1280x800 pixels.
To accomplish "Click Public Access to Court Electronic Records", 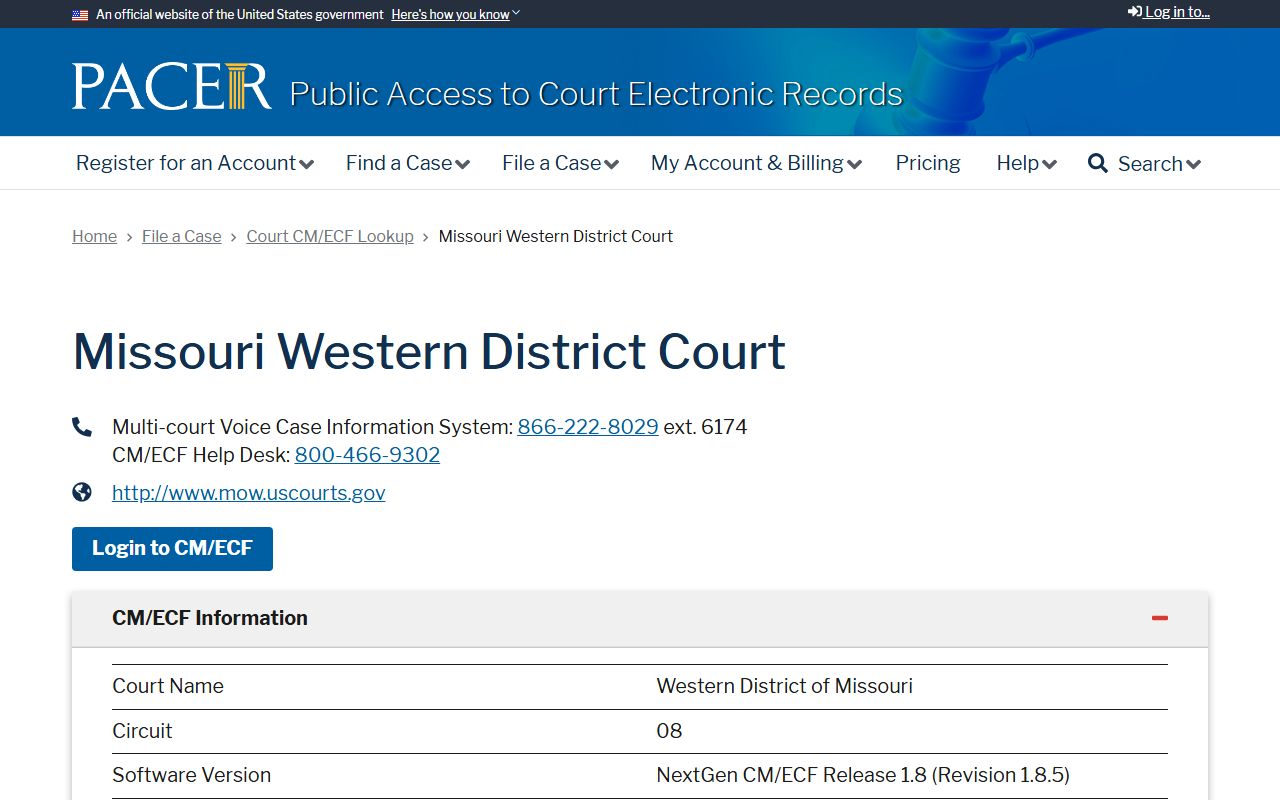I will (x=596, y=93).
